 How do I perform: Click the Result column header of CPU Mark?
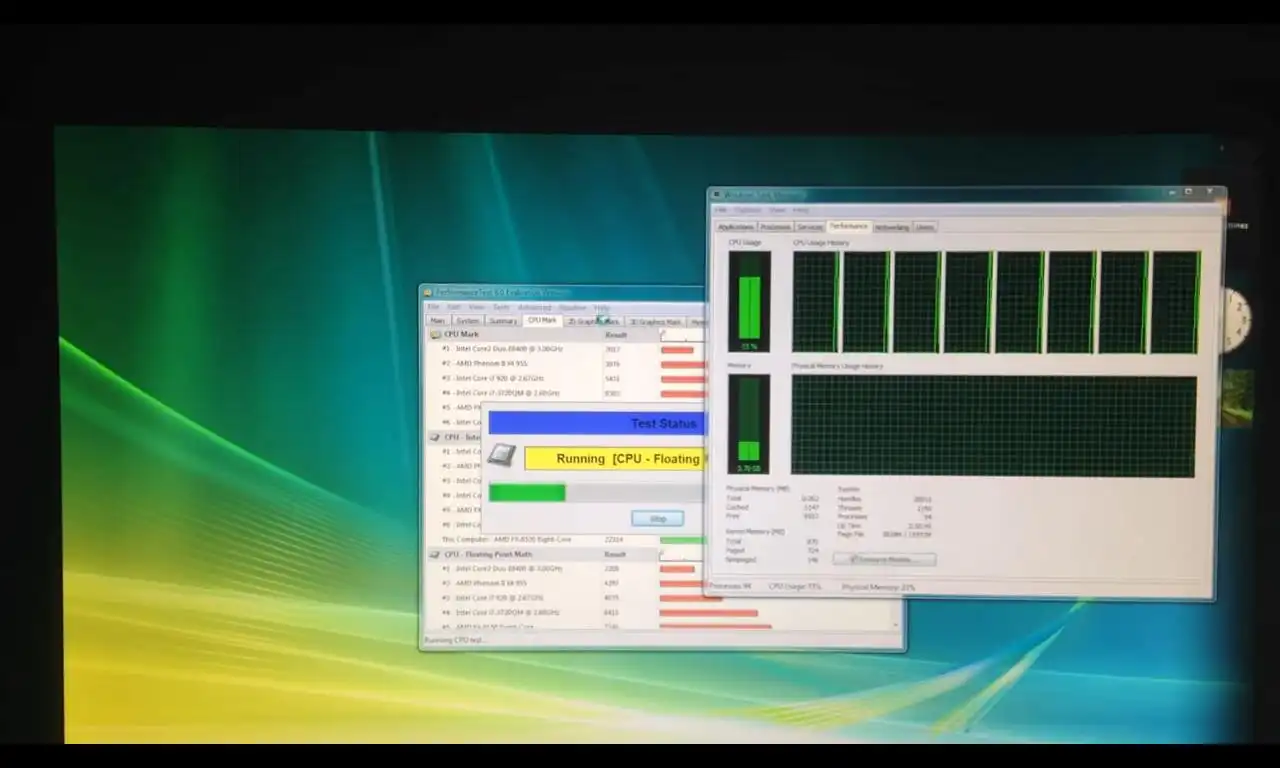pyautogui.click(x=616, y=334)
